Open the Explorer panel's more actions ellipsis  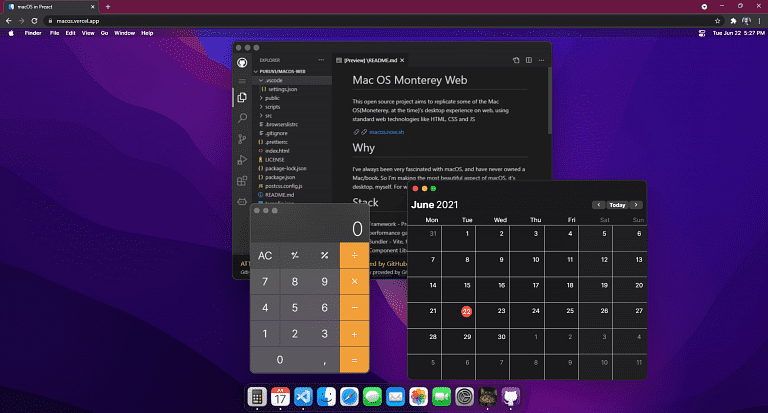coord(321,60)
